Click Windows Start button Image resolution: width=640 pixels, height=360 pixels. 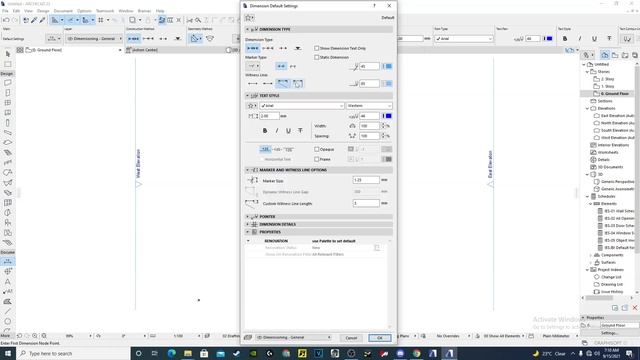click(x=8, y=353)
